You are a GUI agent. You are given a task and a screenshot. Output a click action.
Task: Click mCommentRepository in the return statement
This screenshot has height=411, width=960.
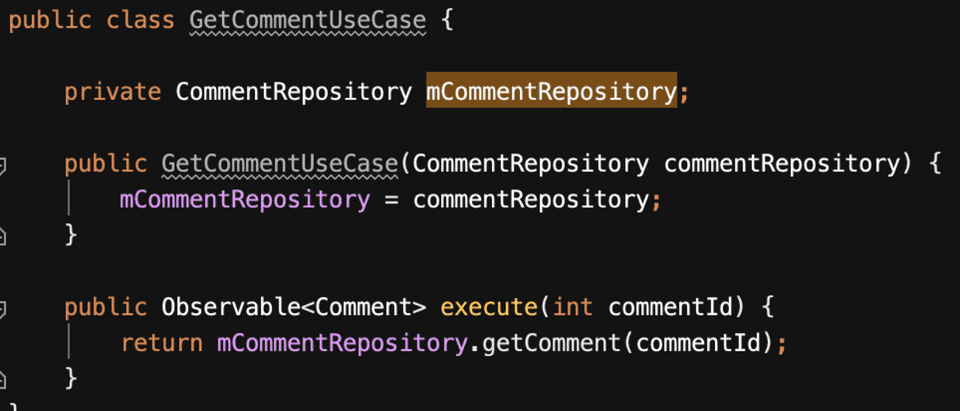pyautogui.click(x=342, y=343)
